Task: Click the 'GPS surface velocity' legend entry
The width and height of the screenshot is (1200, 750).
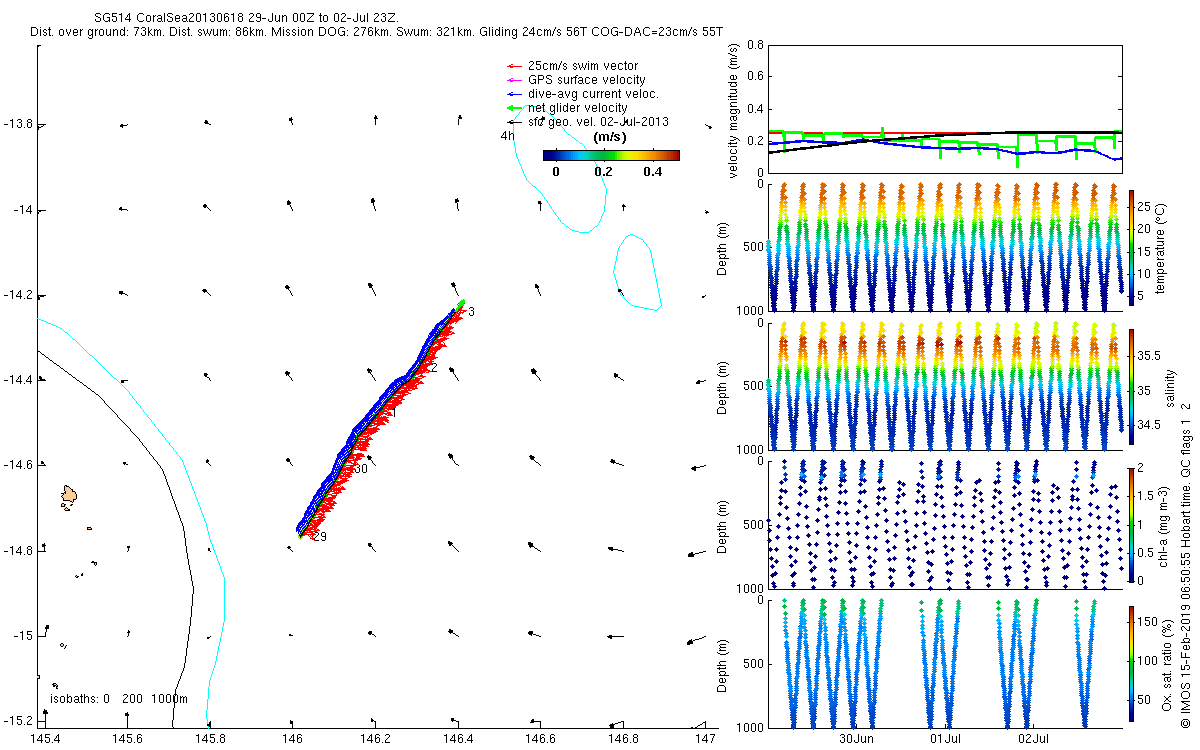Action: click(576, 80)
